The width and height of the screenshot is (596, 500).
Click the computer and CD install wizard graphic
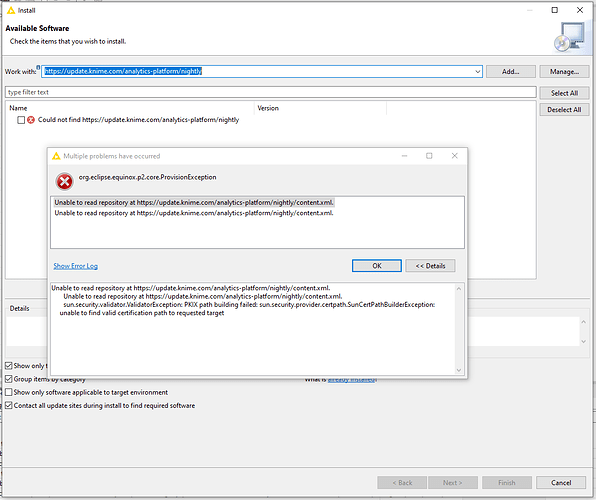click(569, 37)
